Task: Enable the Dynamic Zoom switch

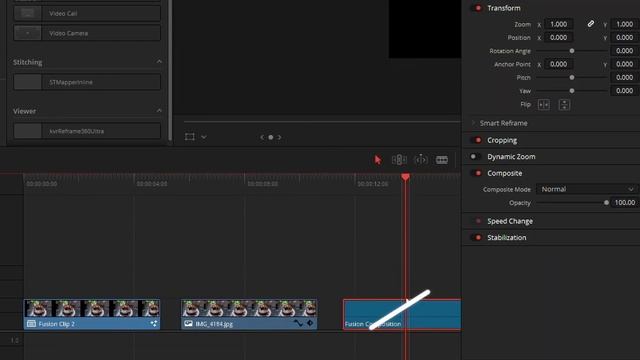Action: point(475,156)
